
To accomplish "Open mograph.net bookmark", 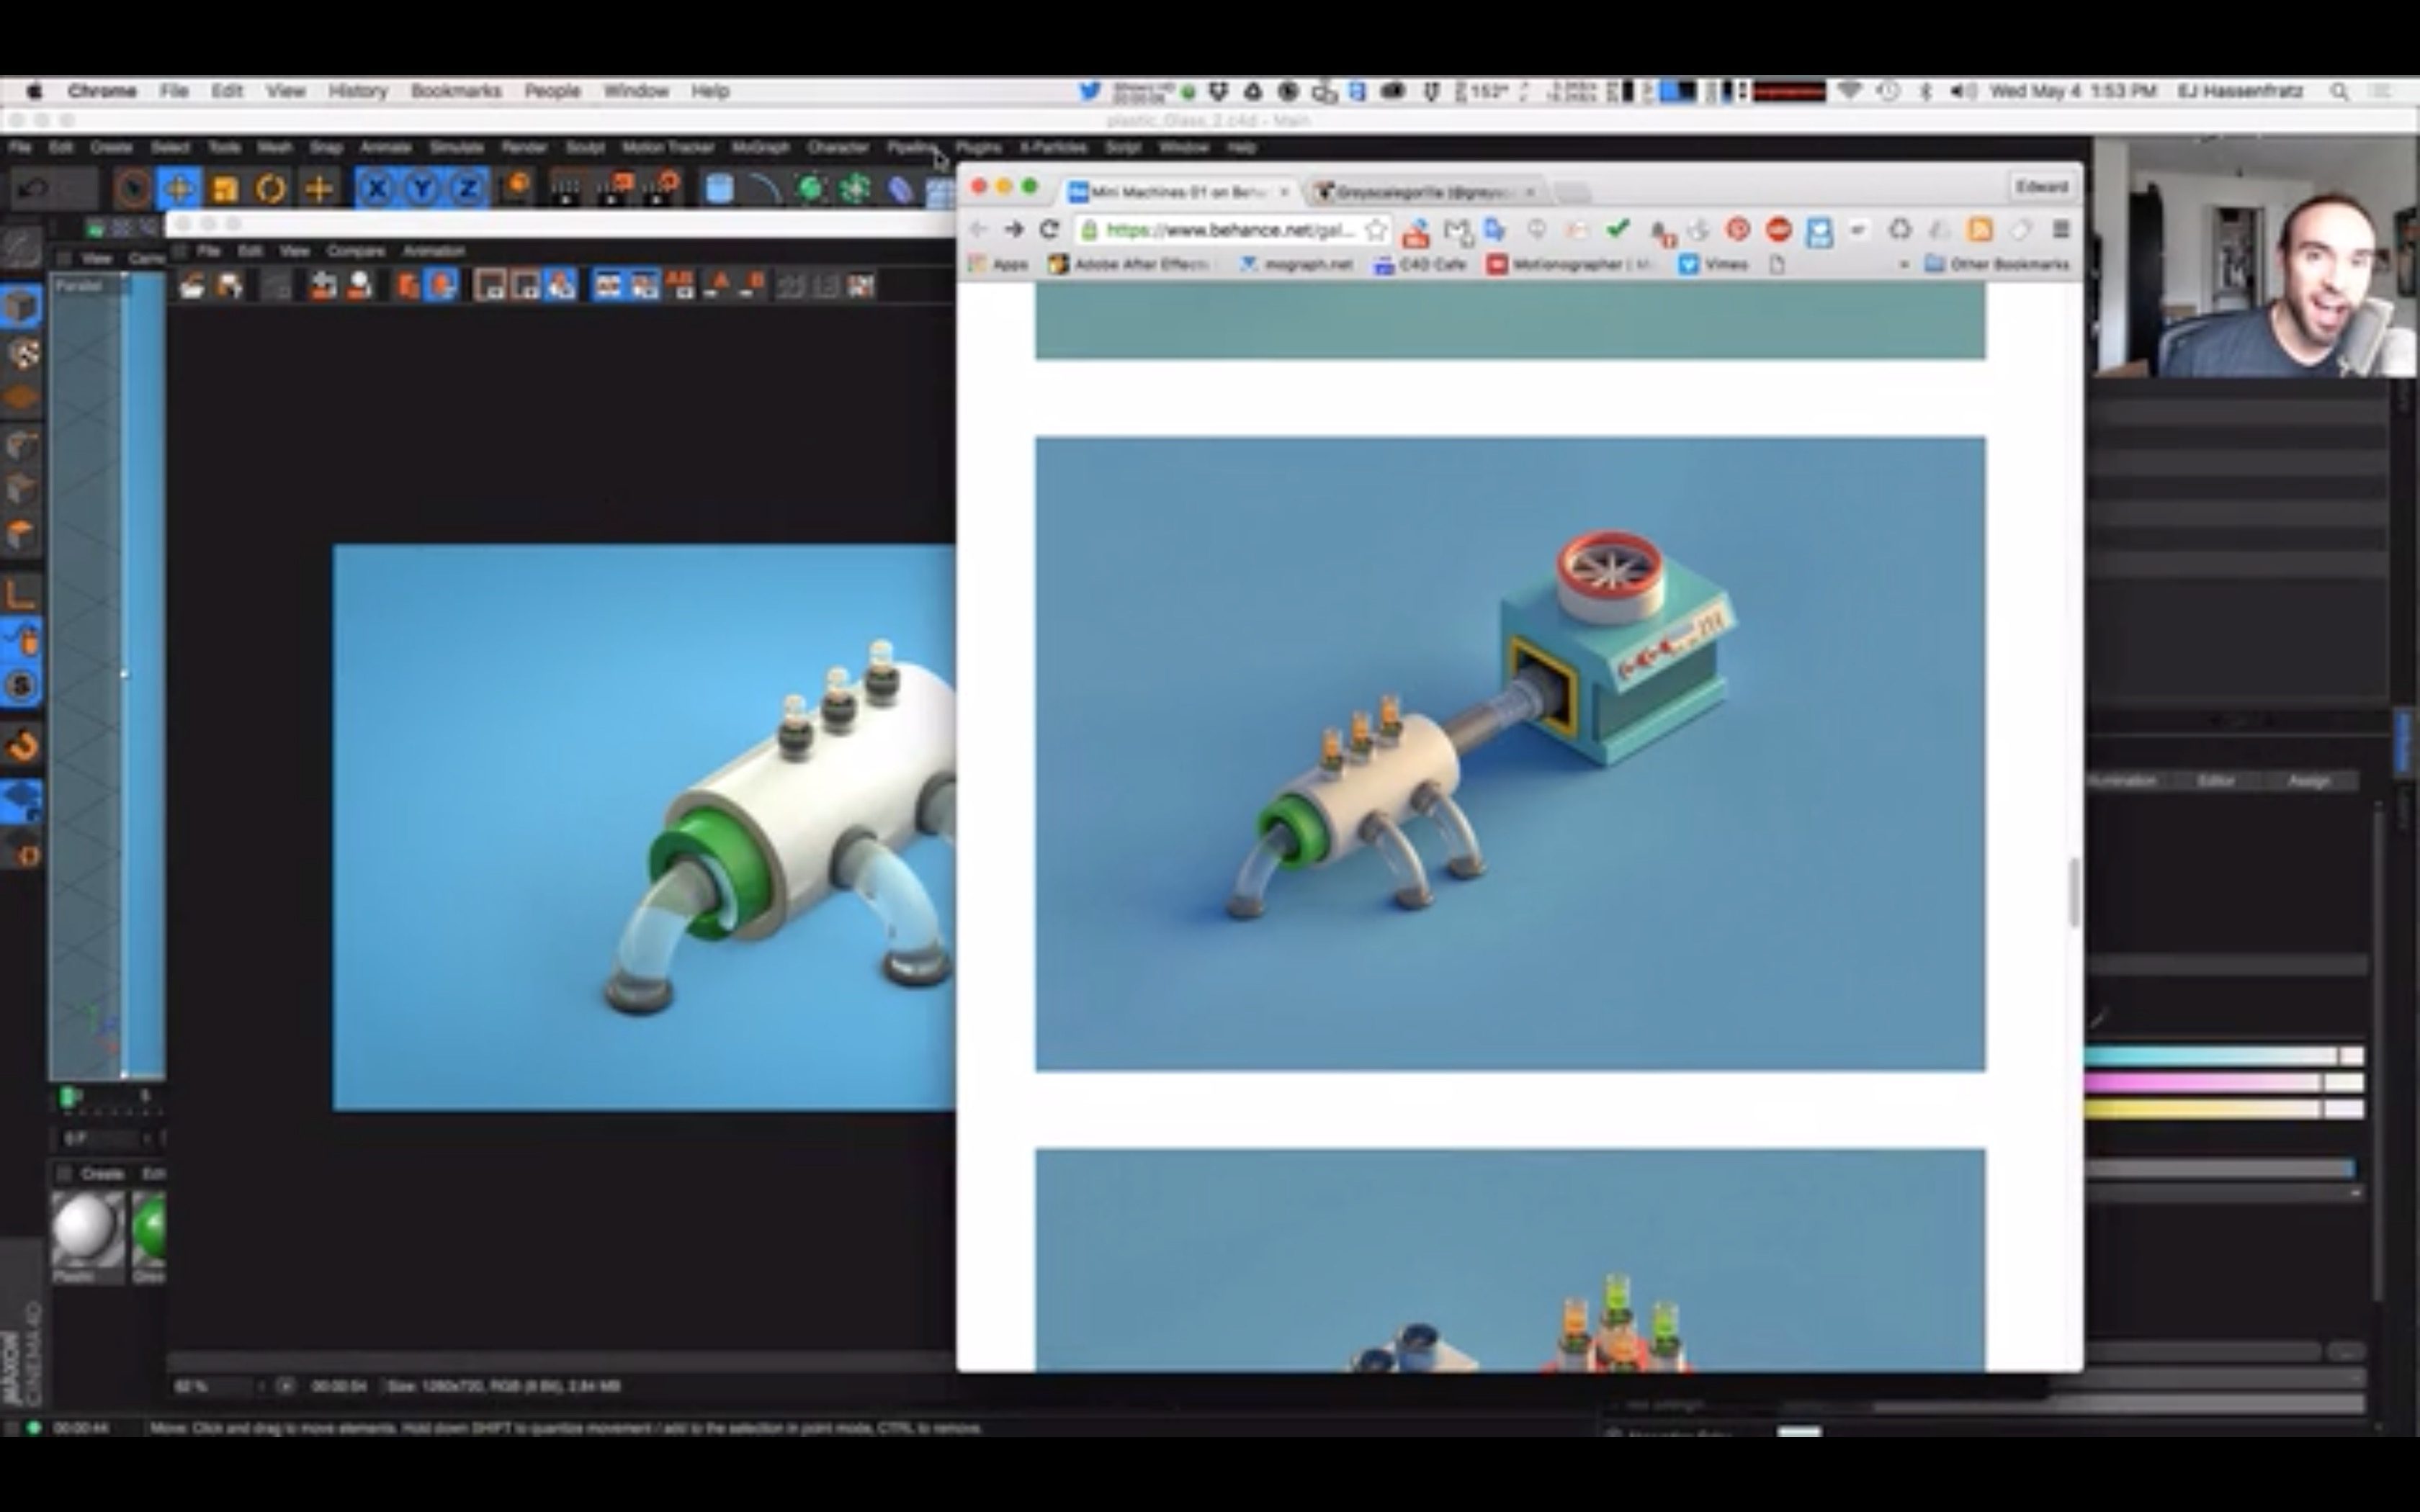I will coord(1296,265).
